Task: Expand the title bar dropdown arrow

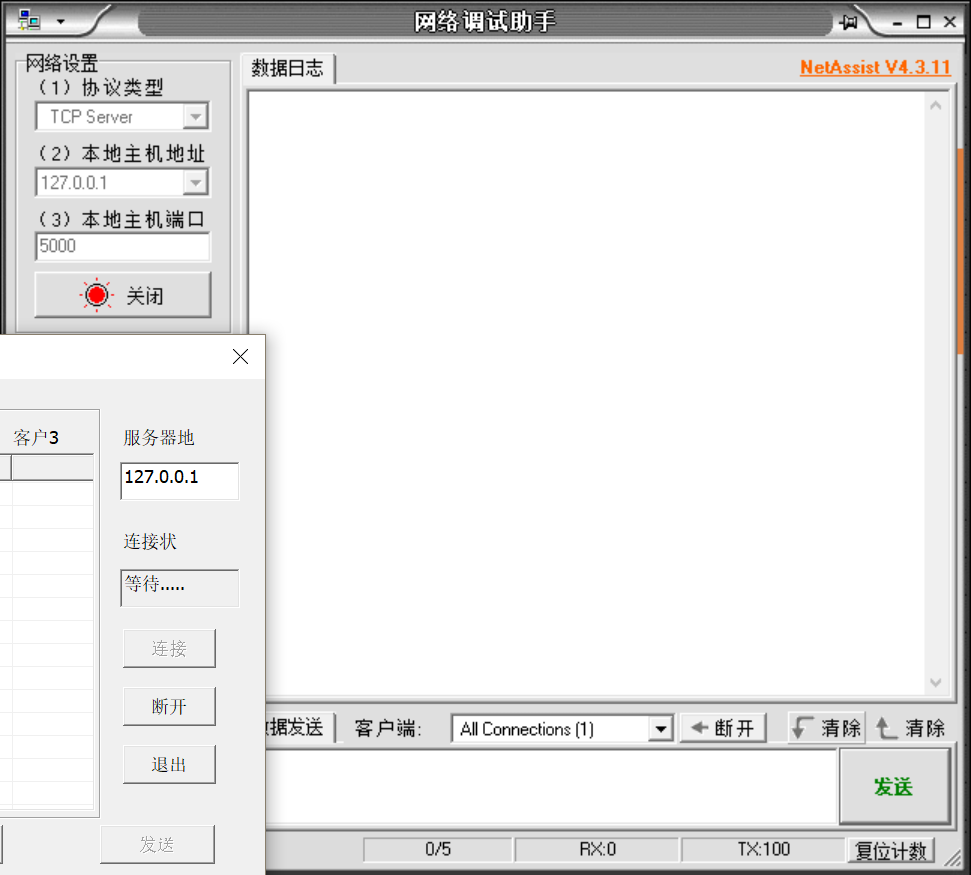Action: 61,22
